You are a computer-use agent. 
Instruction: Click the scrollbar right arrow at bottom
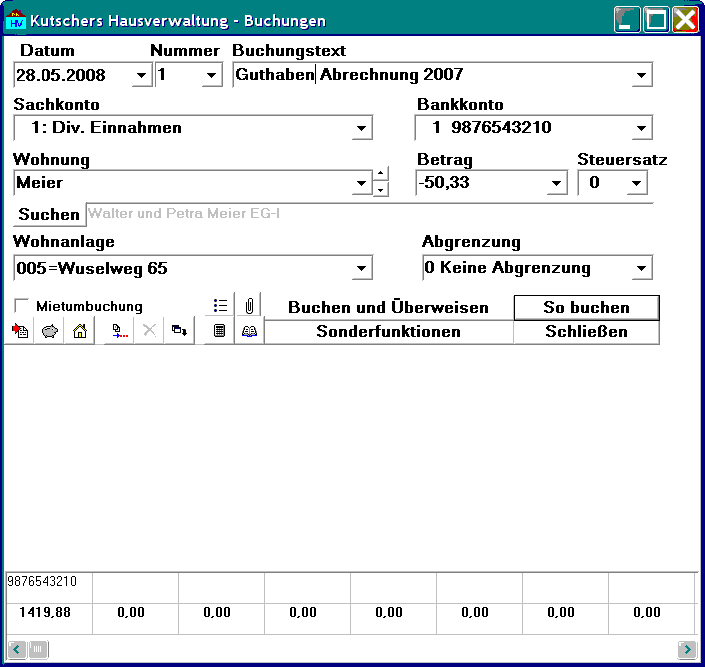point(687,649)
